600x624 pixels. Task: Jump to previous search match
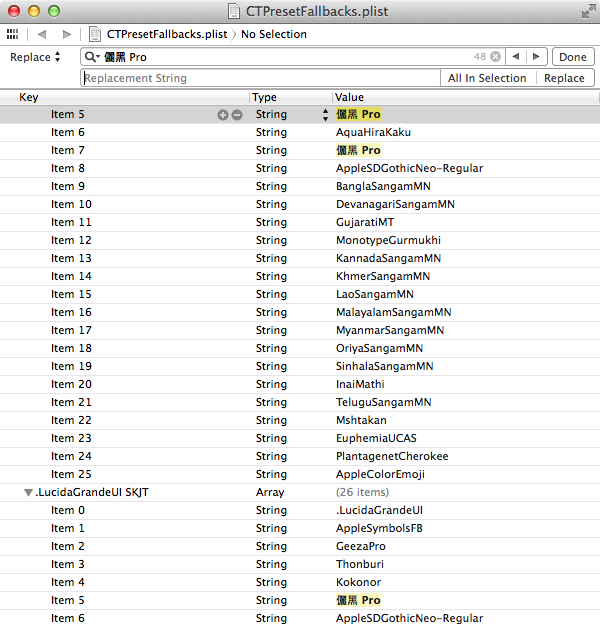coord(516,57)
